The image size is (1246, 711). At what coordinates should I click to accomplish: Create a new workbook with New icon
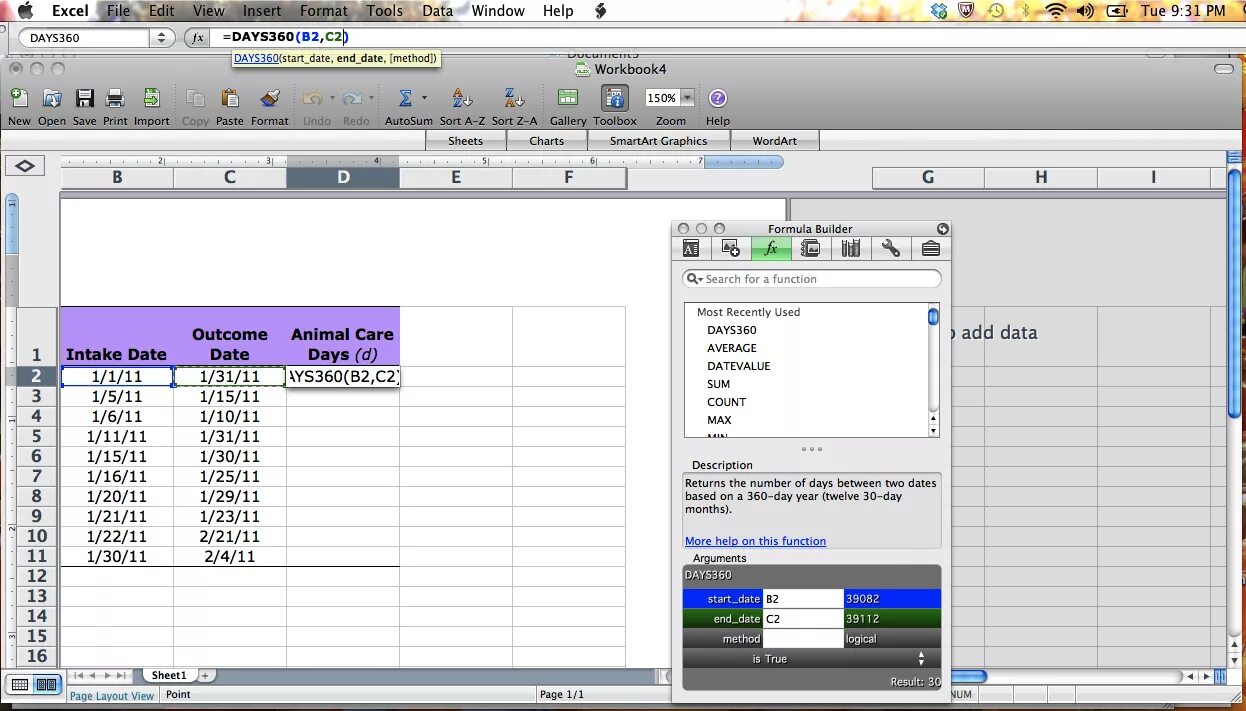pos(19,98)
